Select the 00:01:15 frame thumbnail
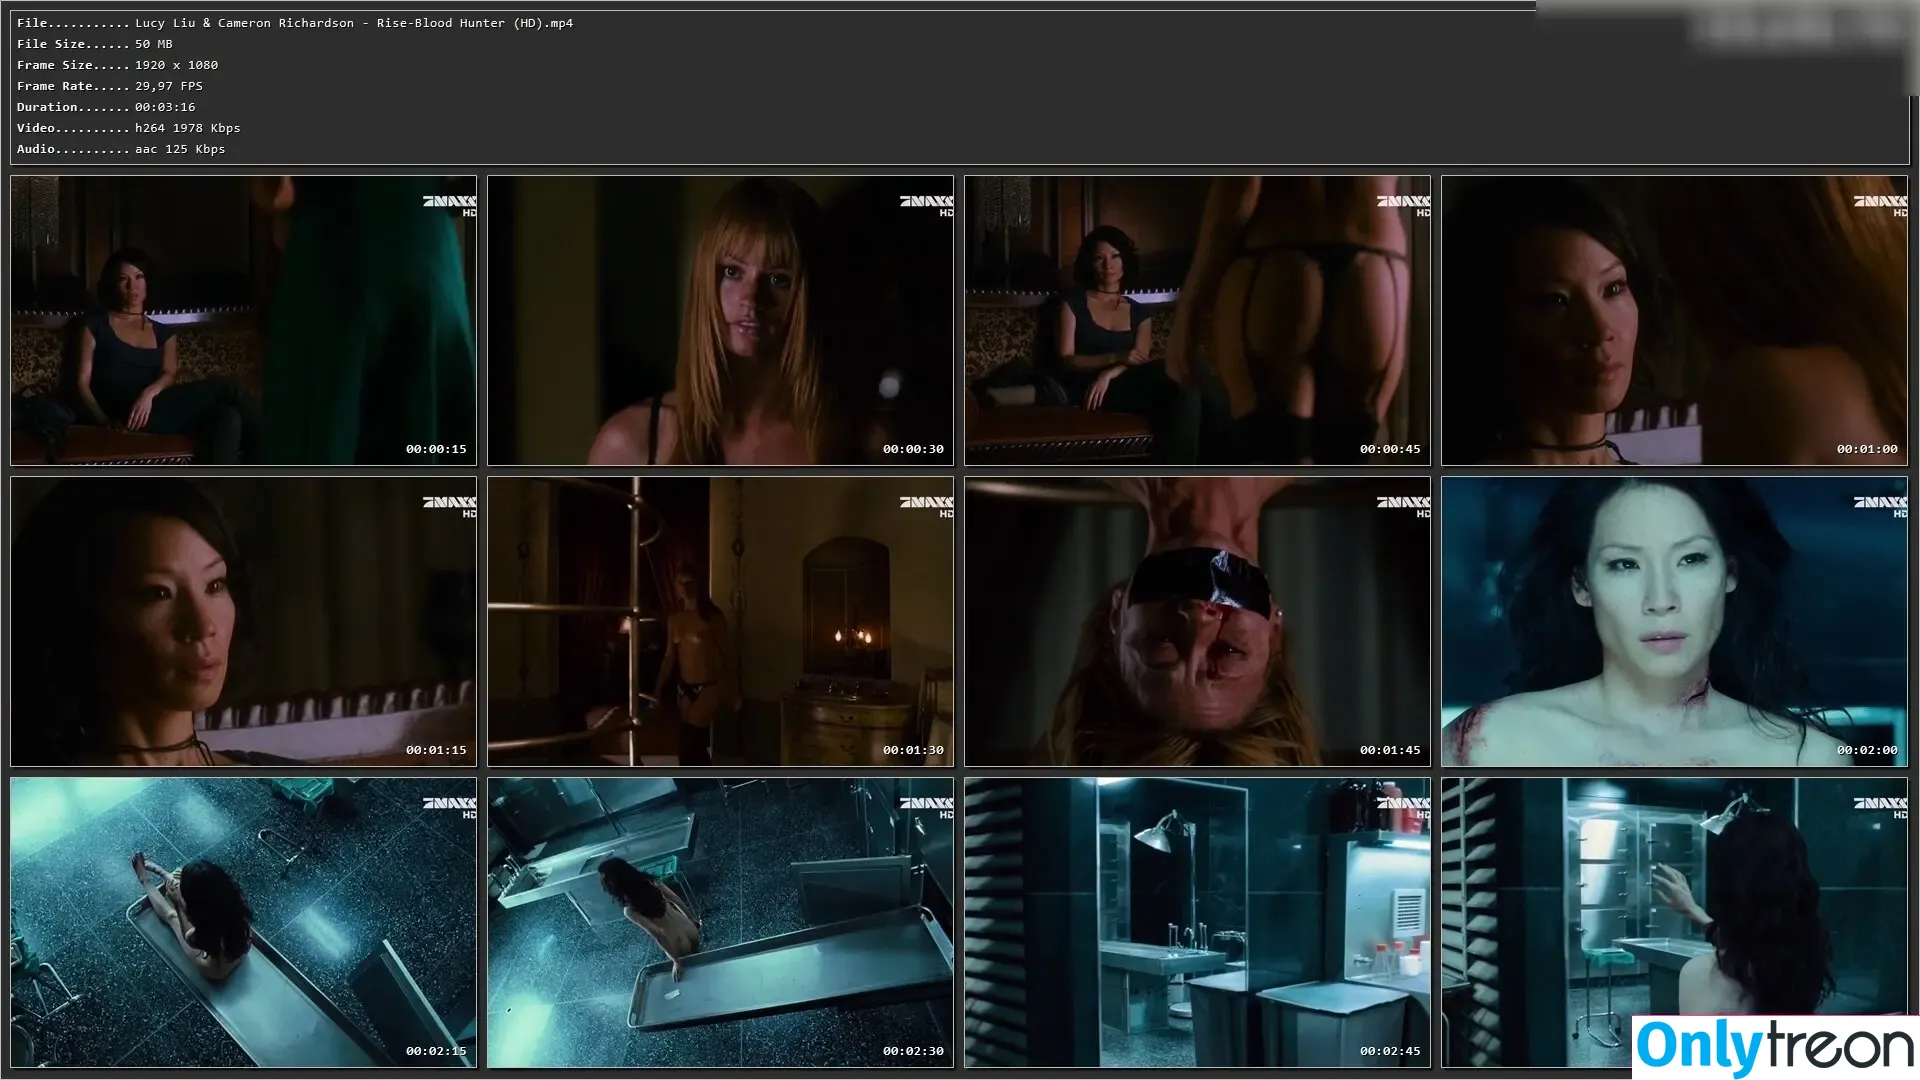The image size is (1920, 1080). tap(244, 622)
